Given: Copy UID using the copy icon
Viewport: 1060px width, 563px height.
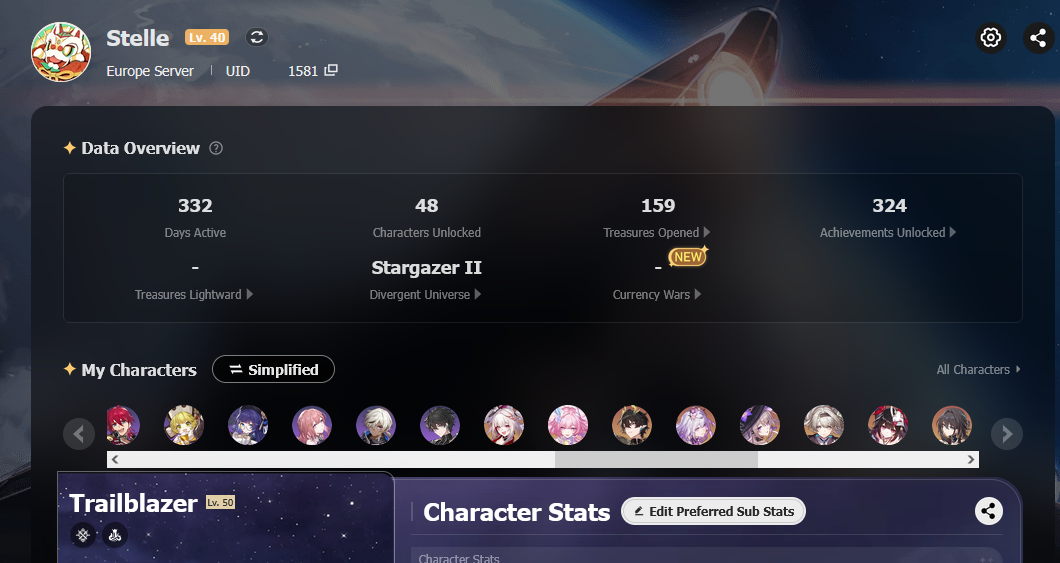Looking at the screenshot, I should [331, 70].
